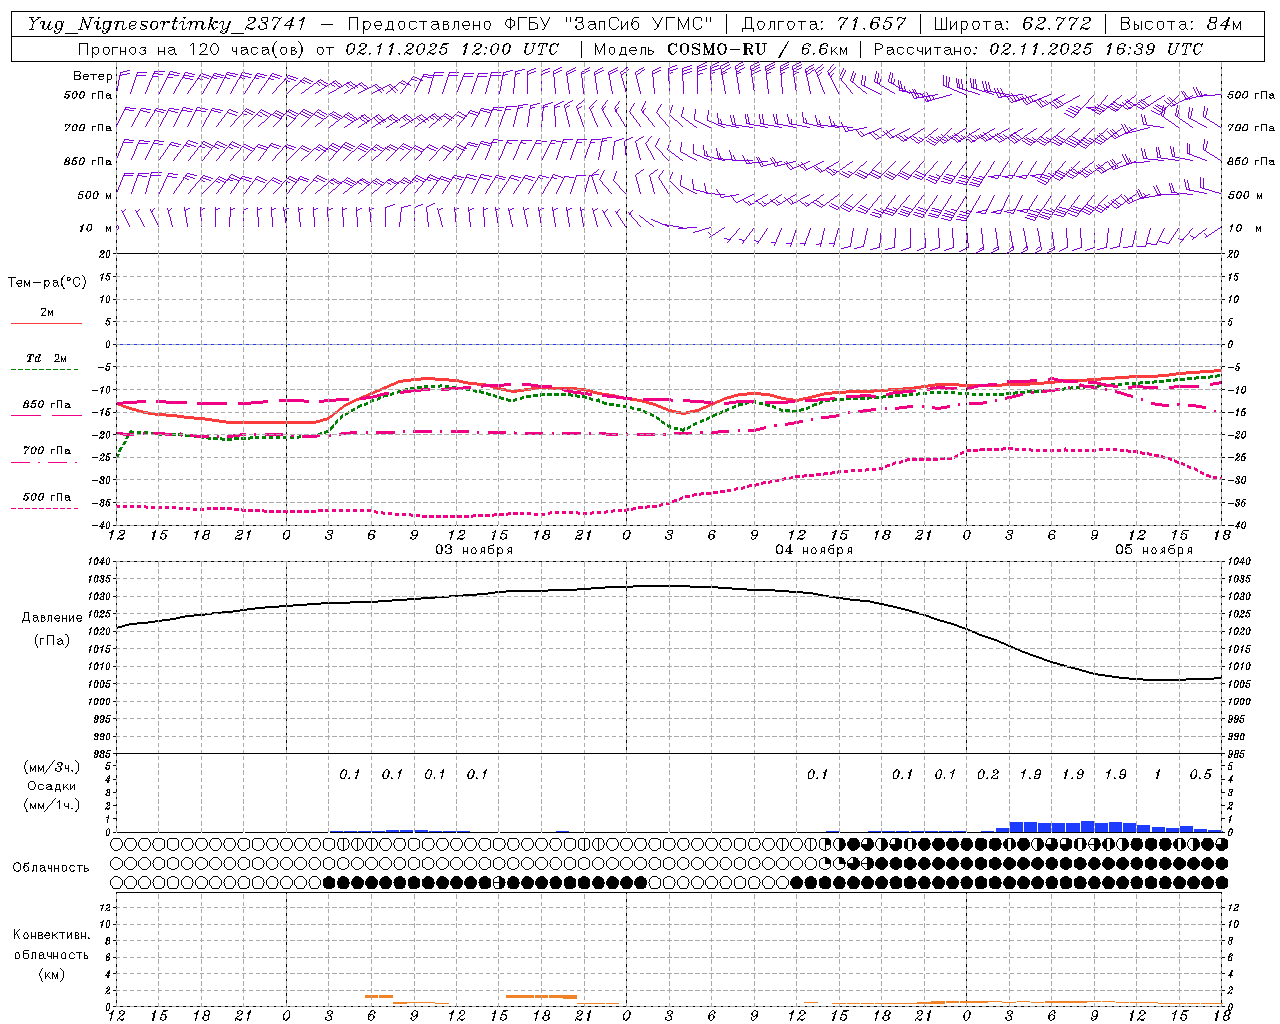Click the 05 ноября date label
1280x1024 pixels.
tap(1154, 550)
